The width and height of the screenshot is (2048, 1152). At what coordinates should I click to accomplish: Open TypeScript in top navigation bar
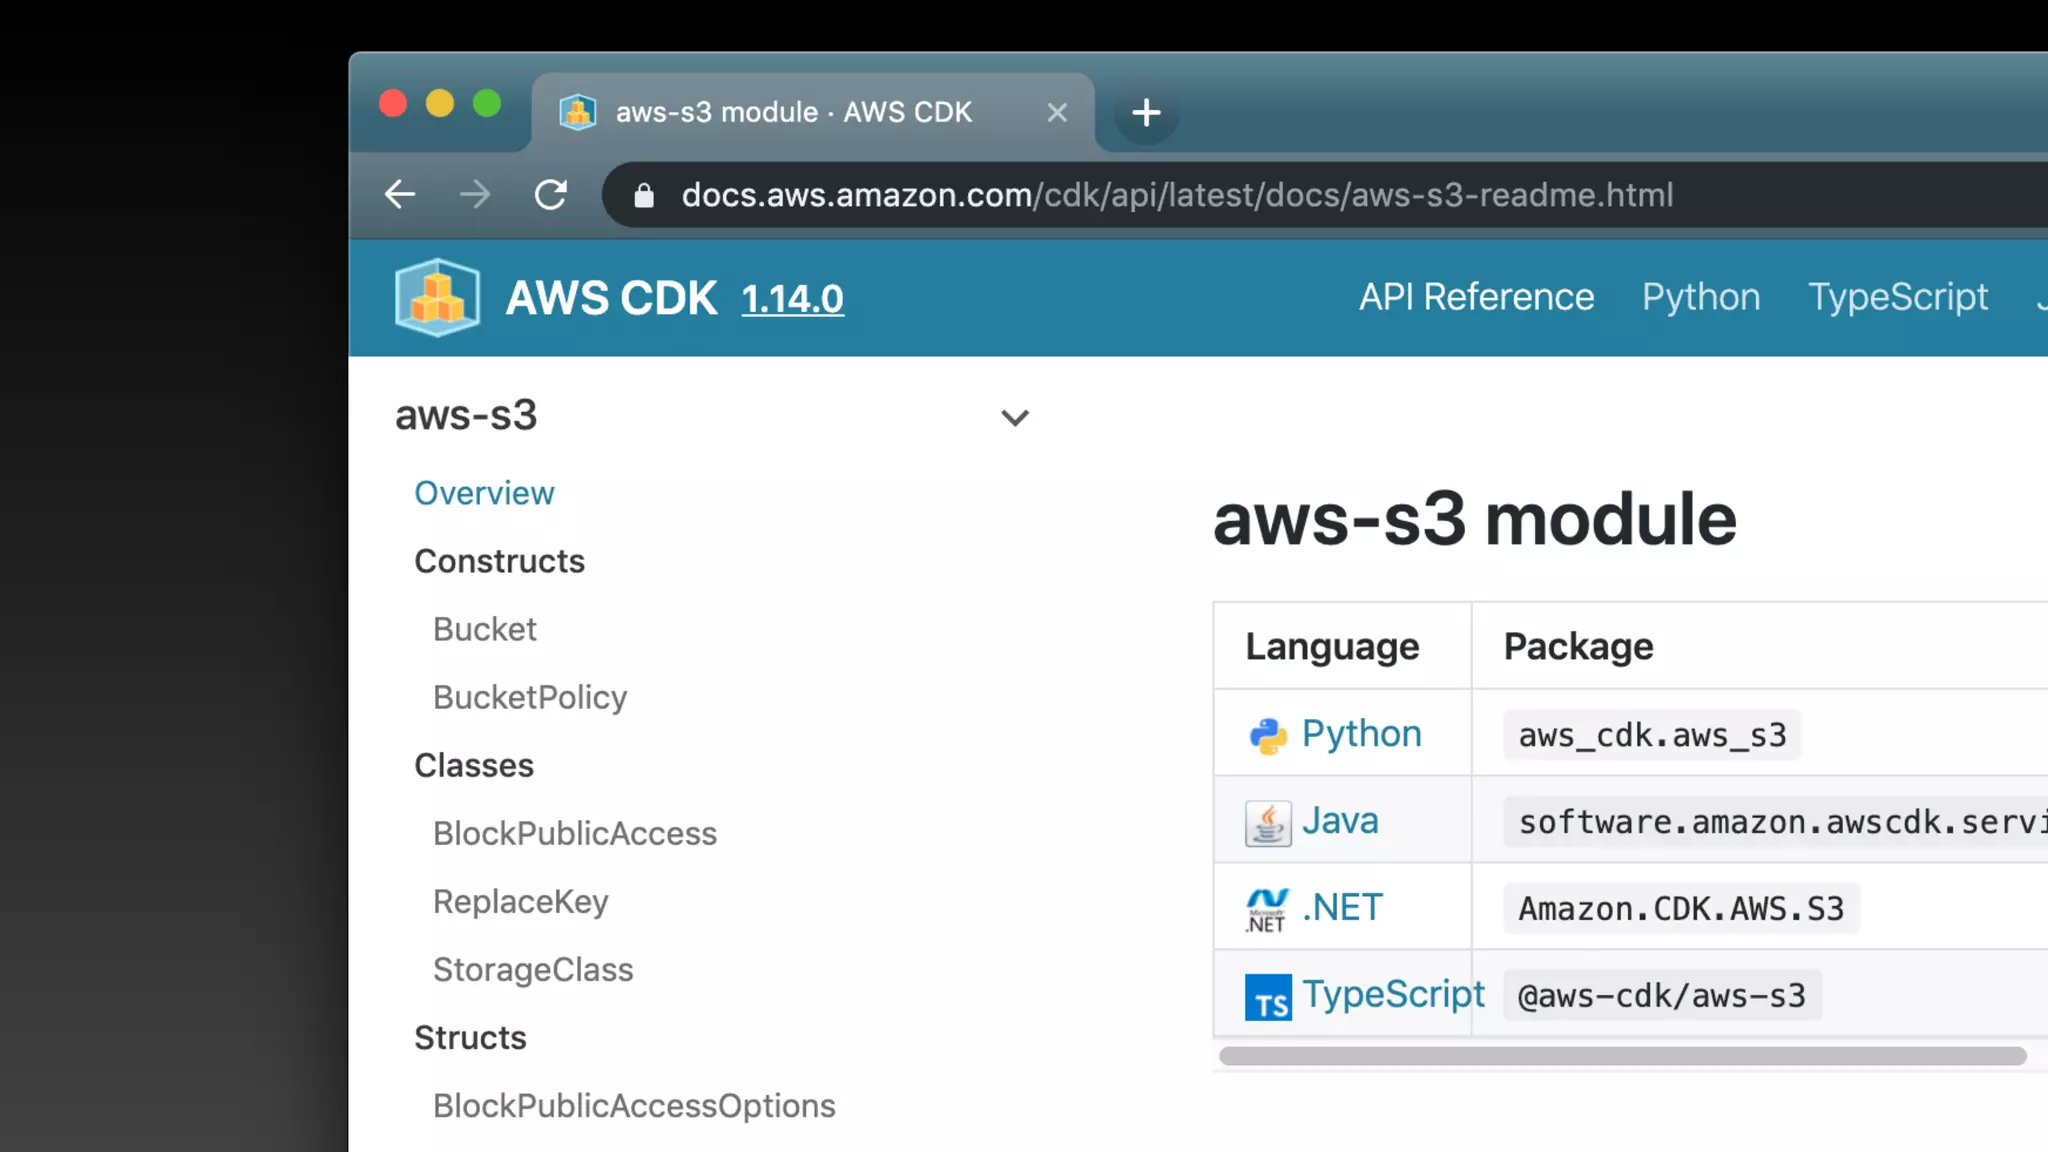pyautogui.click(x=1897, y=297)
